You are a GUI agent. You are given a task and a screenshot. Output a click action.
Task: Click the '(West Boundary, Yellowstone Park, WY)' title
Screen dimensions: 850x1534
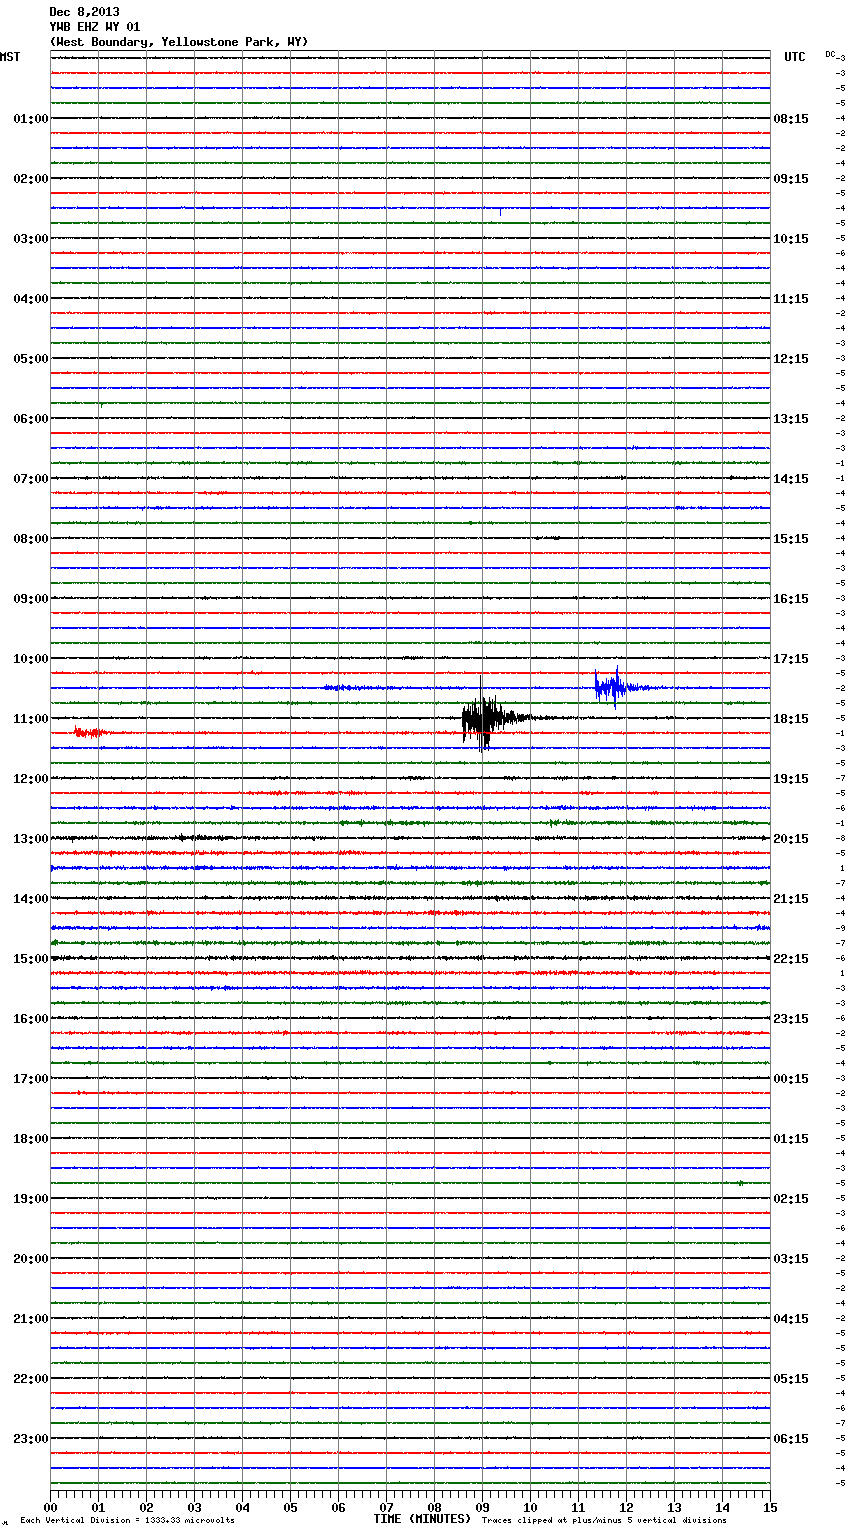tap(178, 42)
